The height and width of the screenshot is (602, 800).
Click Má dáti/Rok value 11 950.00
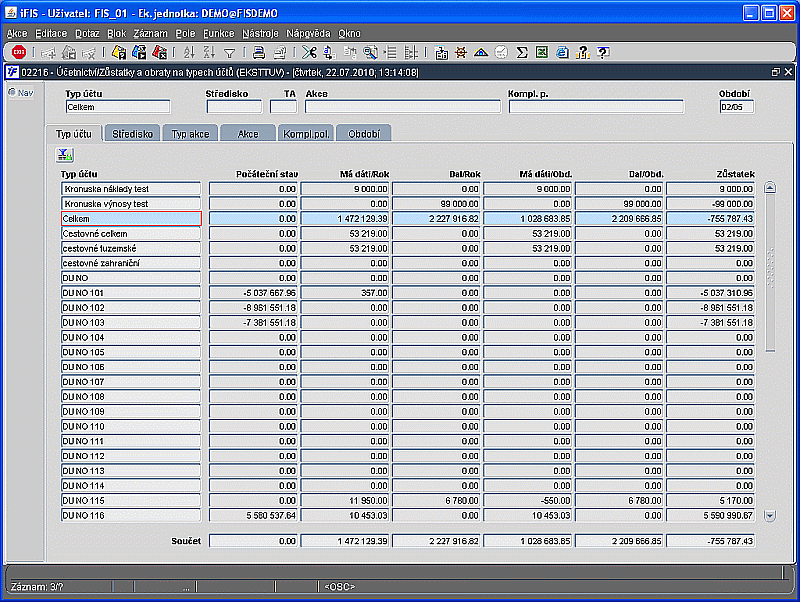click(345, 500)
